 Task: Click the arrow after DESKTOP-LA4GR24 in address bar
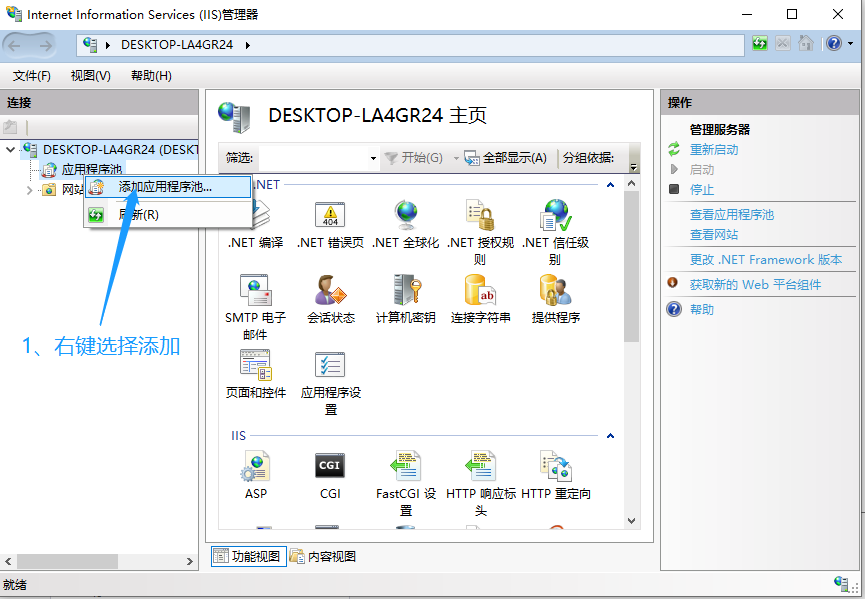(248, 45)
